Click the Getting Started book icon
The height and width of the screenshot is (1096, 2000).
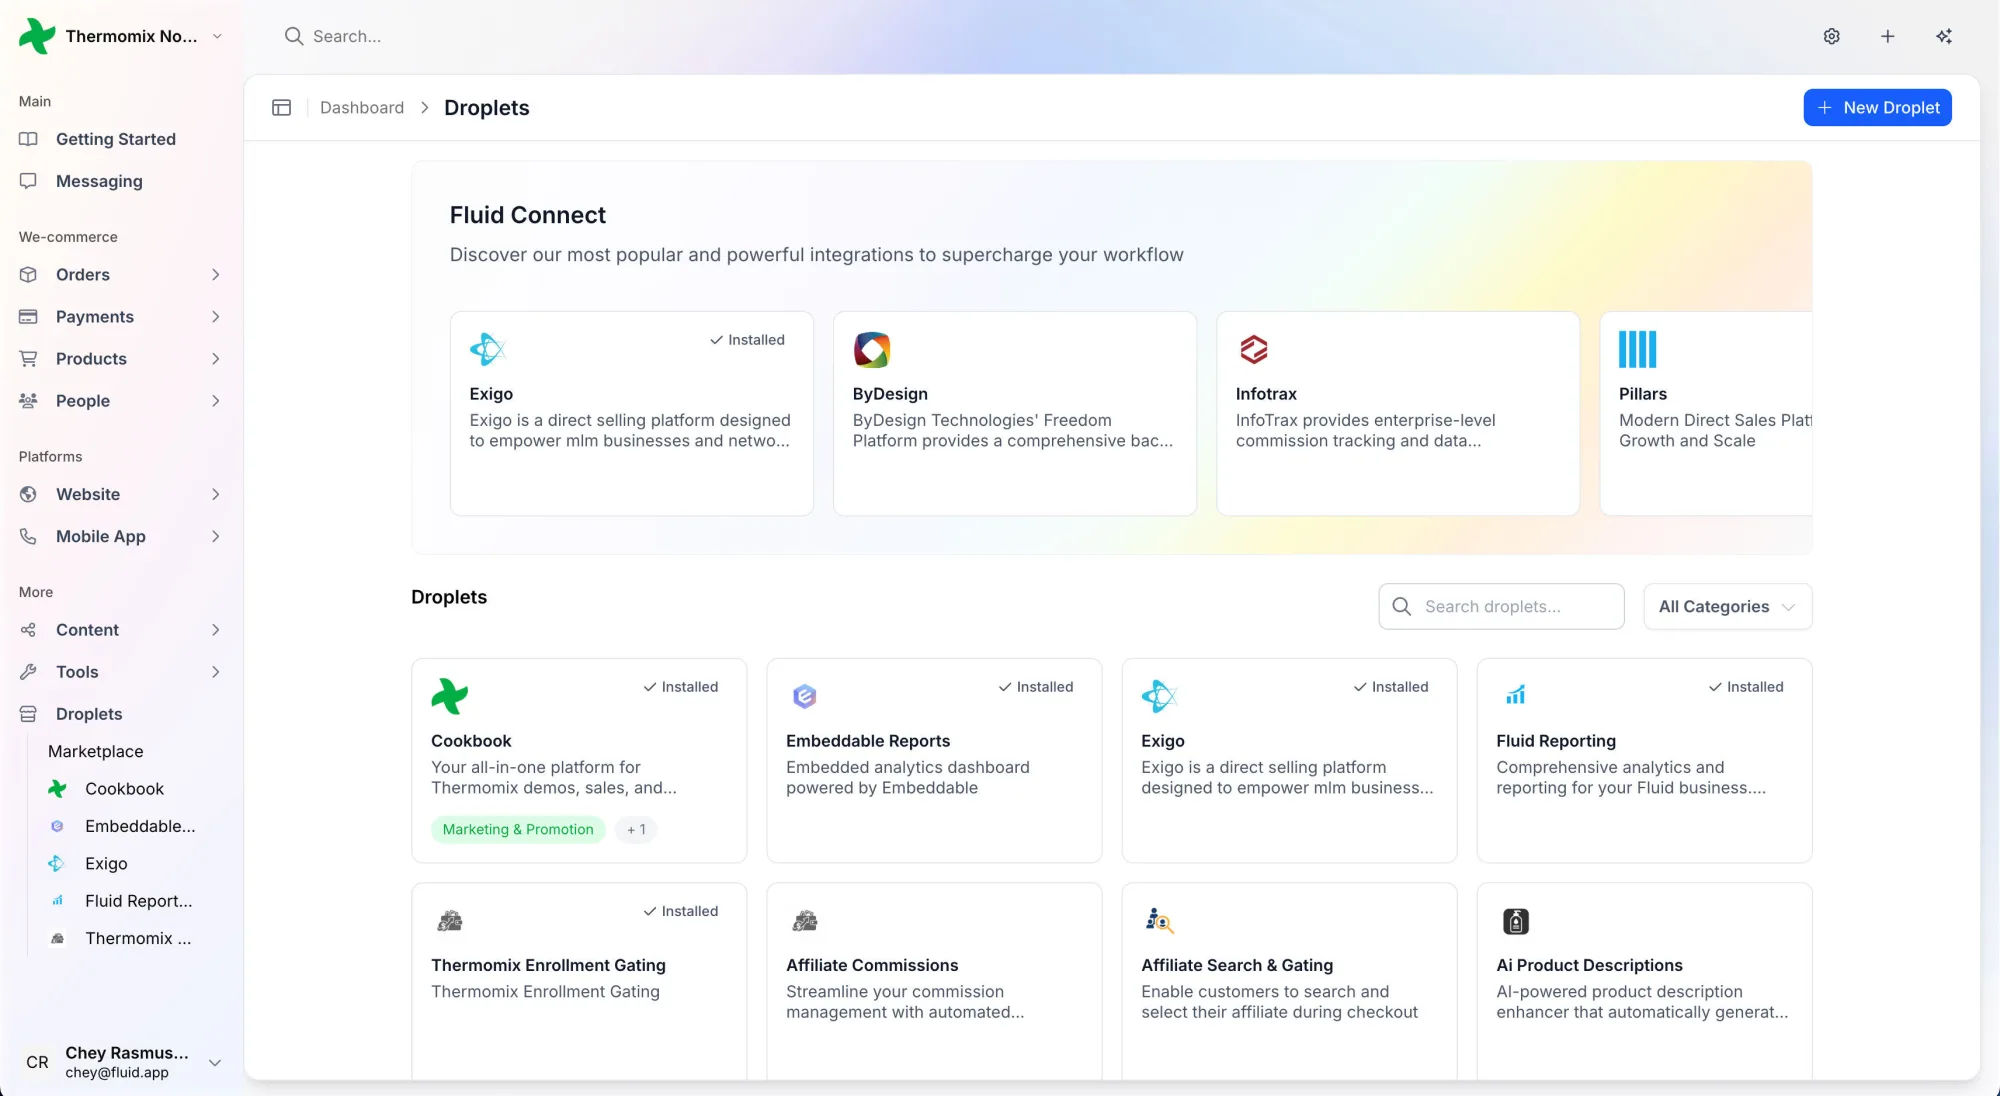[x=28, y=139]
